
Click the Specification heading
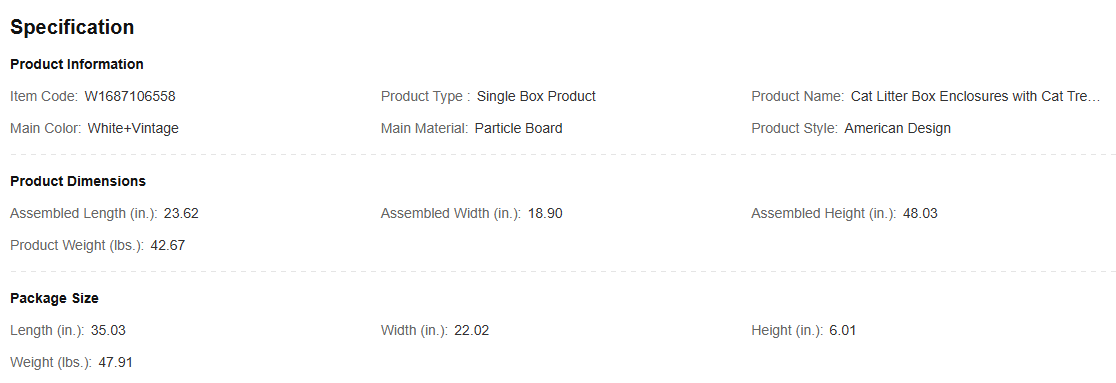click(72, 27)
